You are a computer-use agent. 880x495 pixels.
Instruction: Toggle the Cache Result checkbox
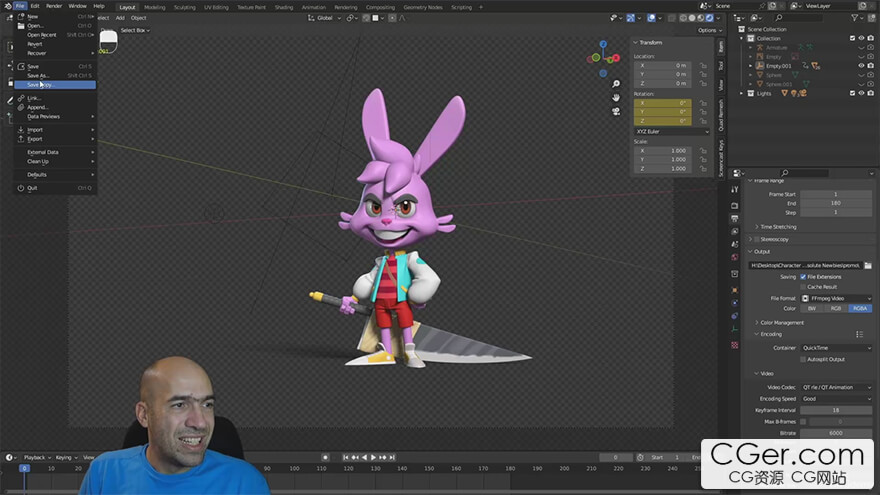(803, 287)
